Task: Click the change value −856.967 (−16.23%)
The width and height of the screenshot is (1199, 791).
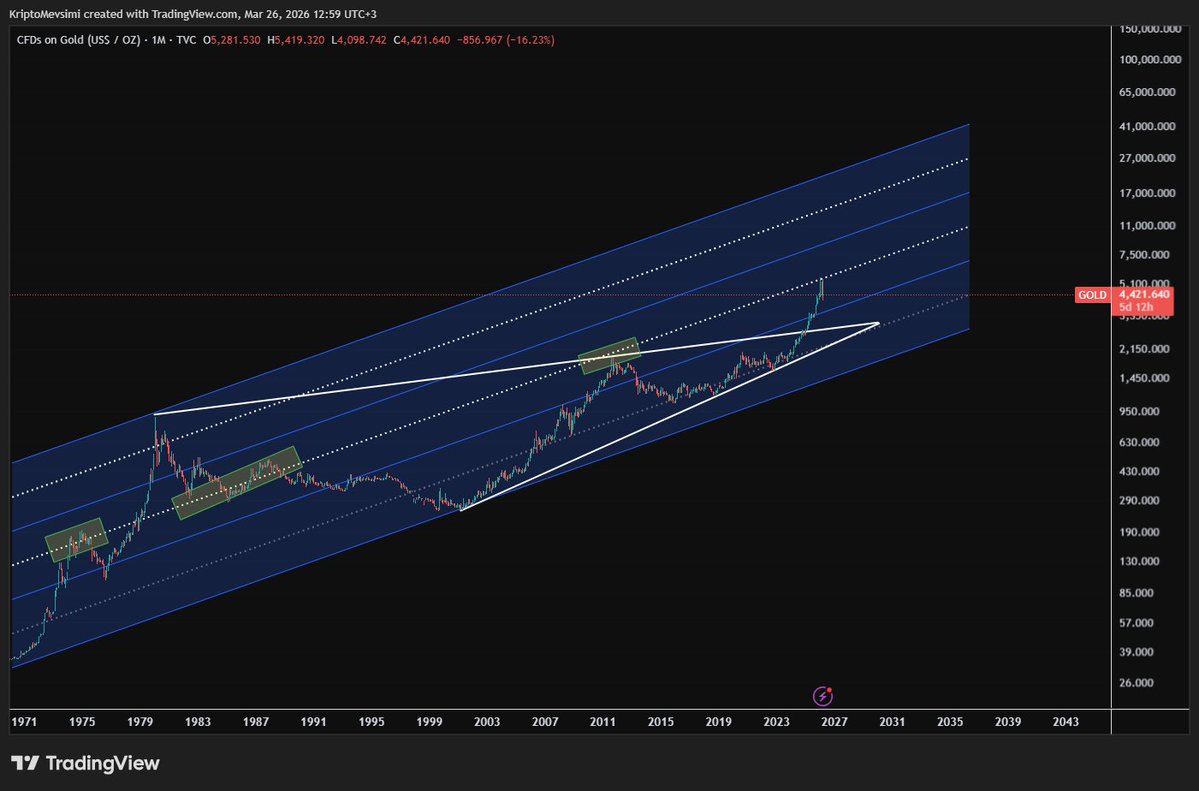Action: pyautogui.click(x=505, y=40)
